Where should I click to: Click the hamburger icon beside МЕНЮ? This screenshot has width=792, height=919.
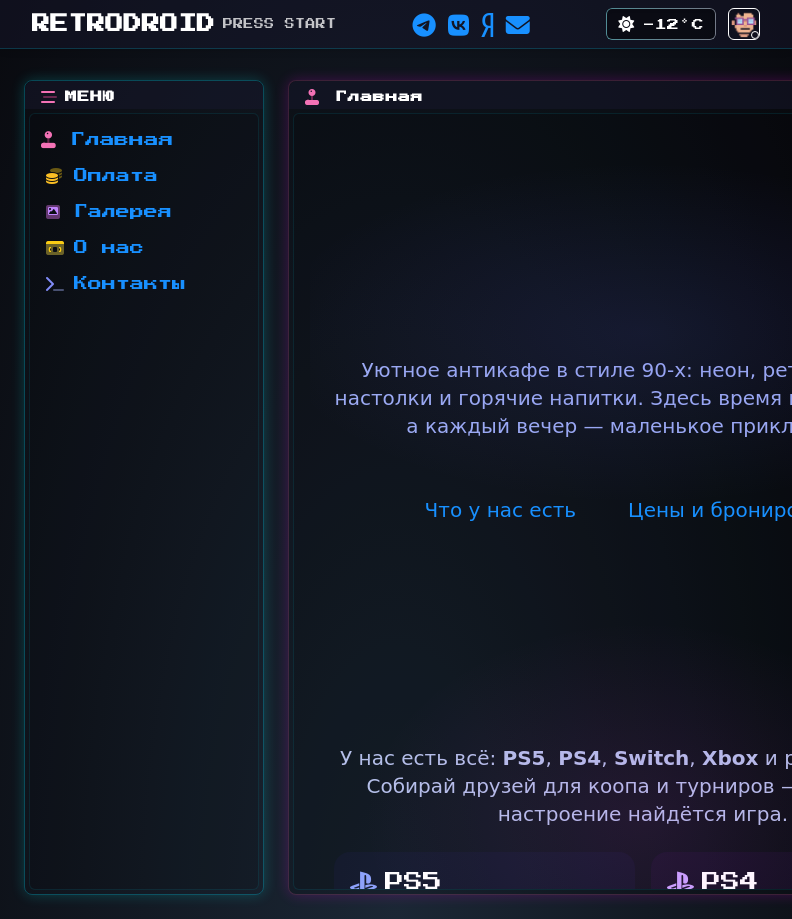[x=48, y=97]
